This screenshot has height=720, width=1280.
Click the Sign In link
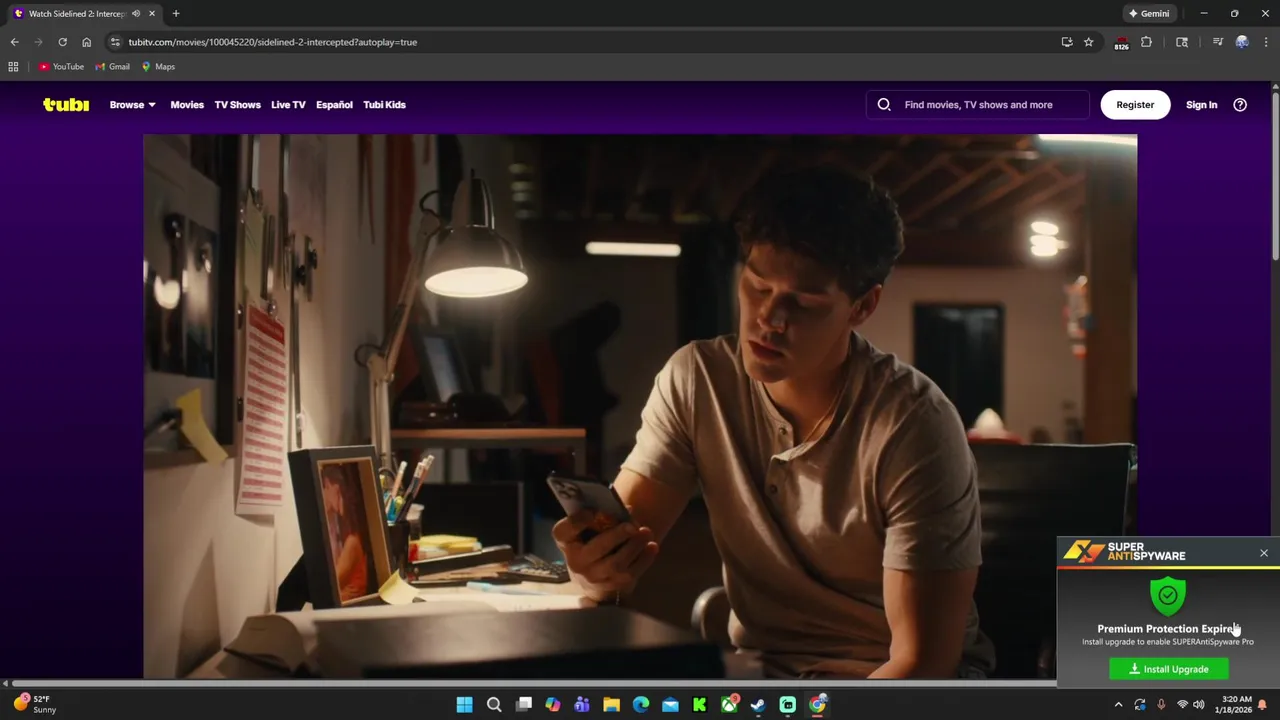point(1201,104)
